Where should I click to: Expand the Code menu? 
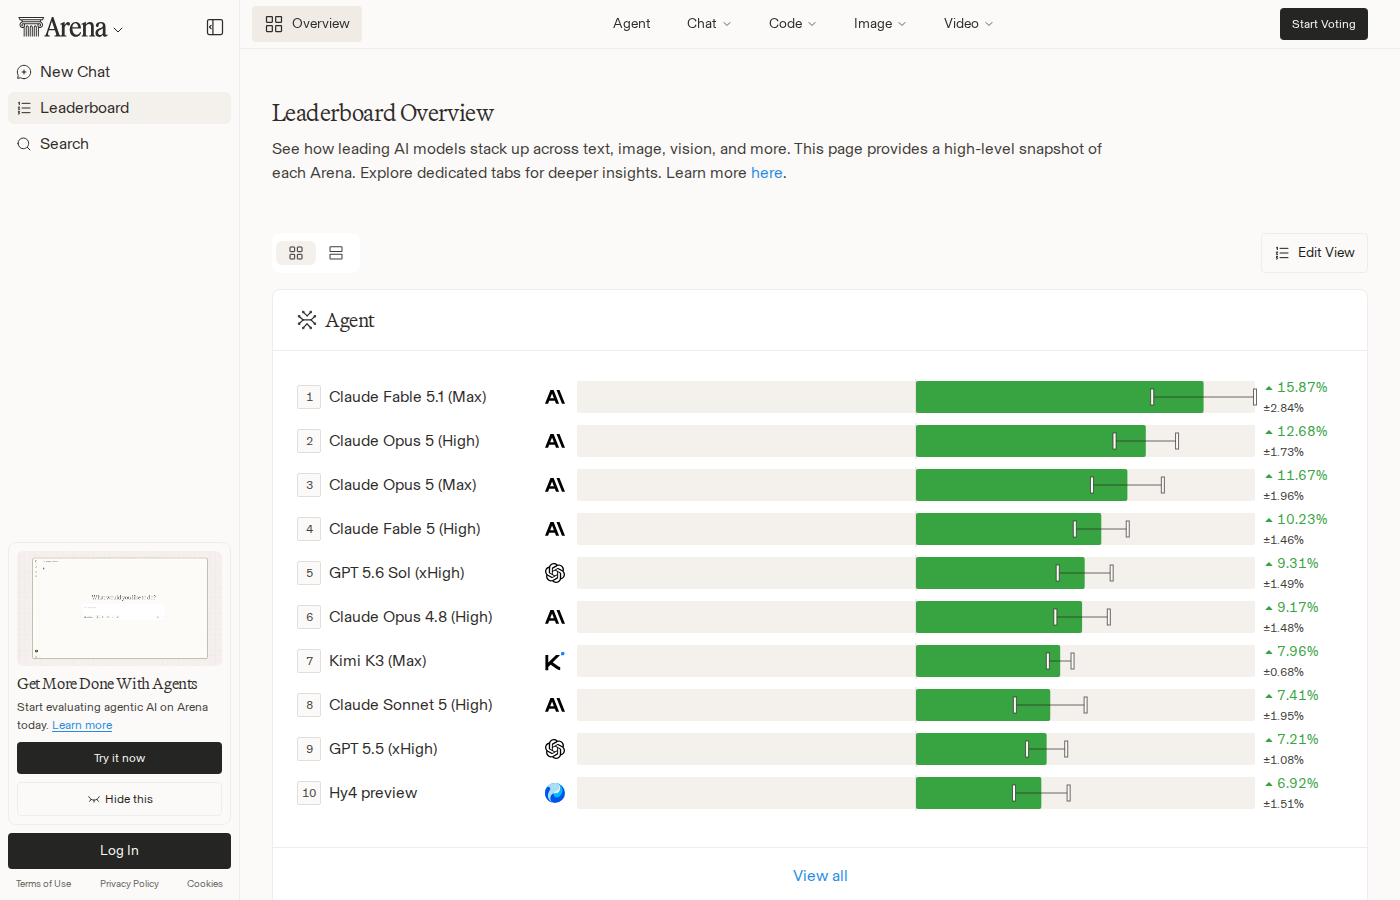(793, 24)
